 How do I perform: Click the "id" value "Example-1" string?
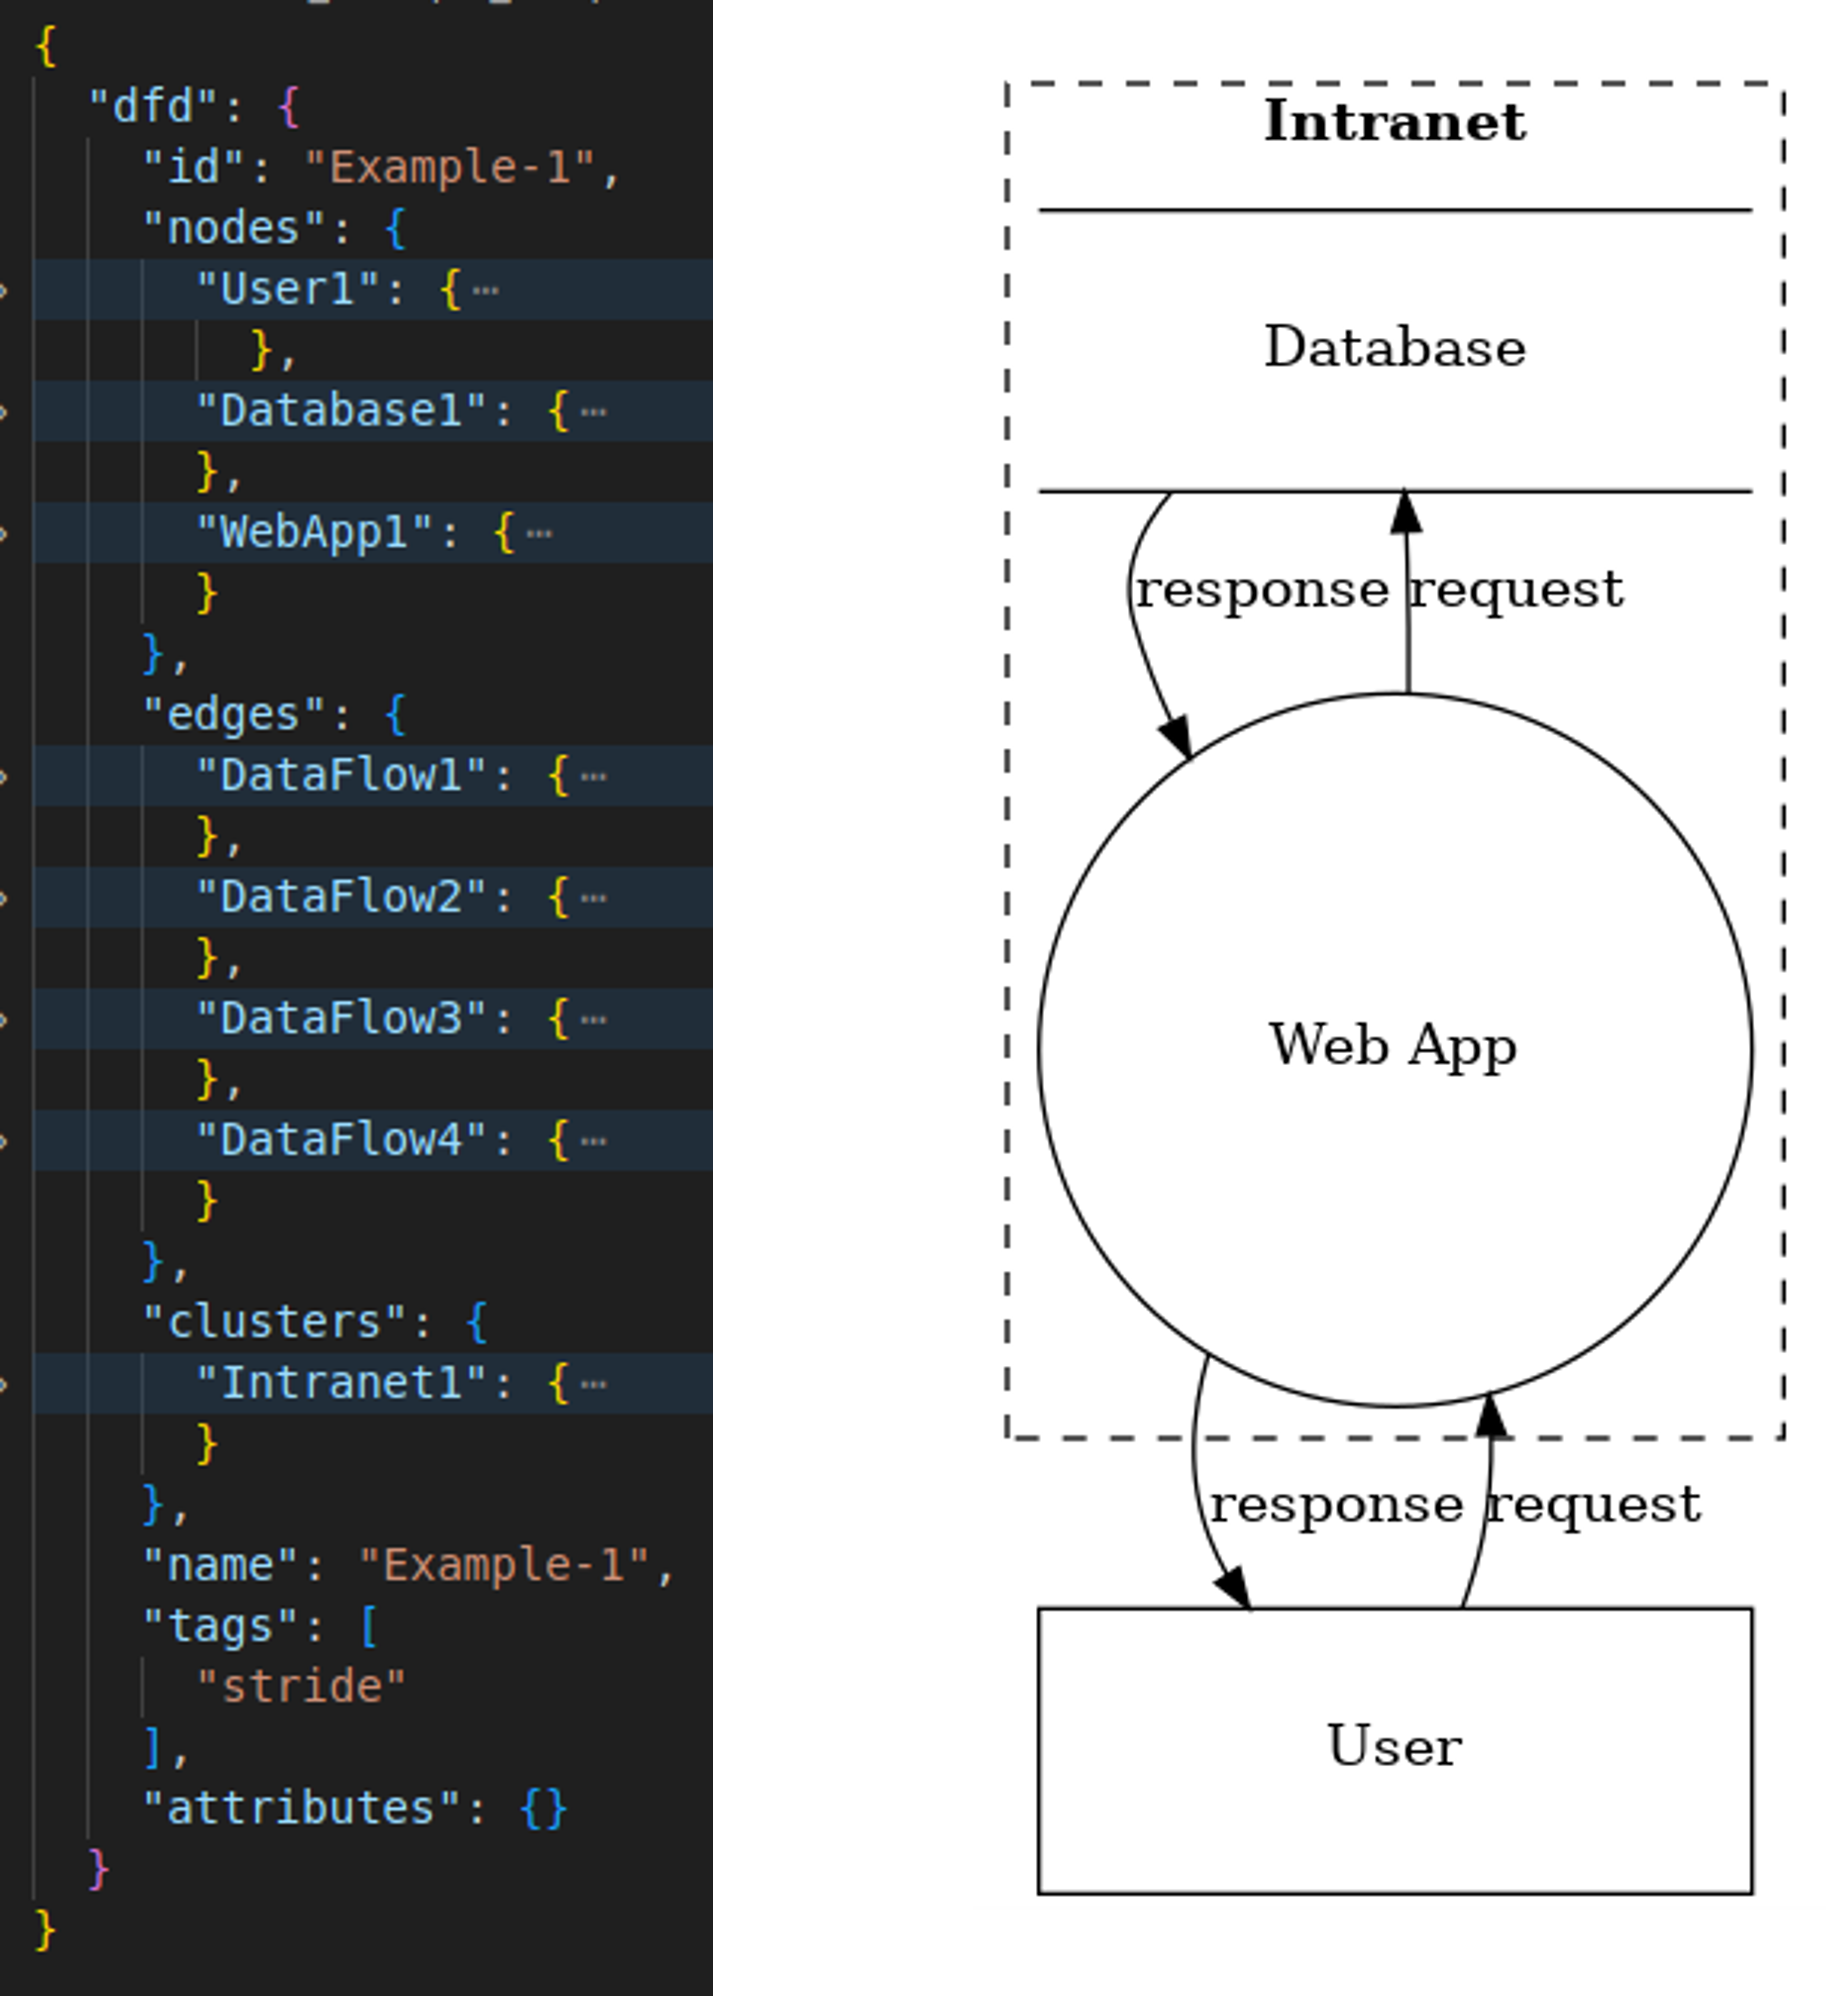point(449,167)
